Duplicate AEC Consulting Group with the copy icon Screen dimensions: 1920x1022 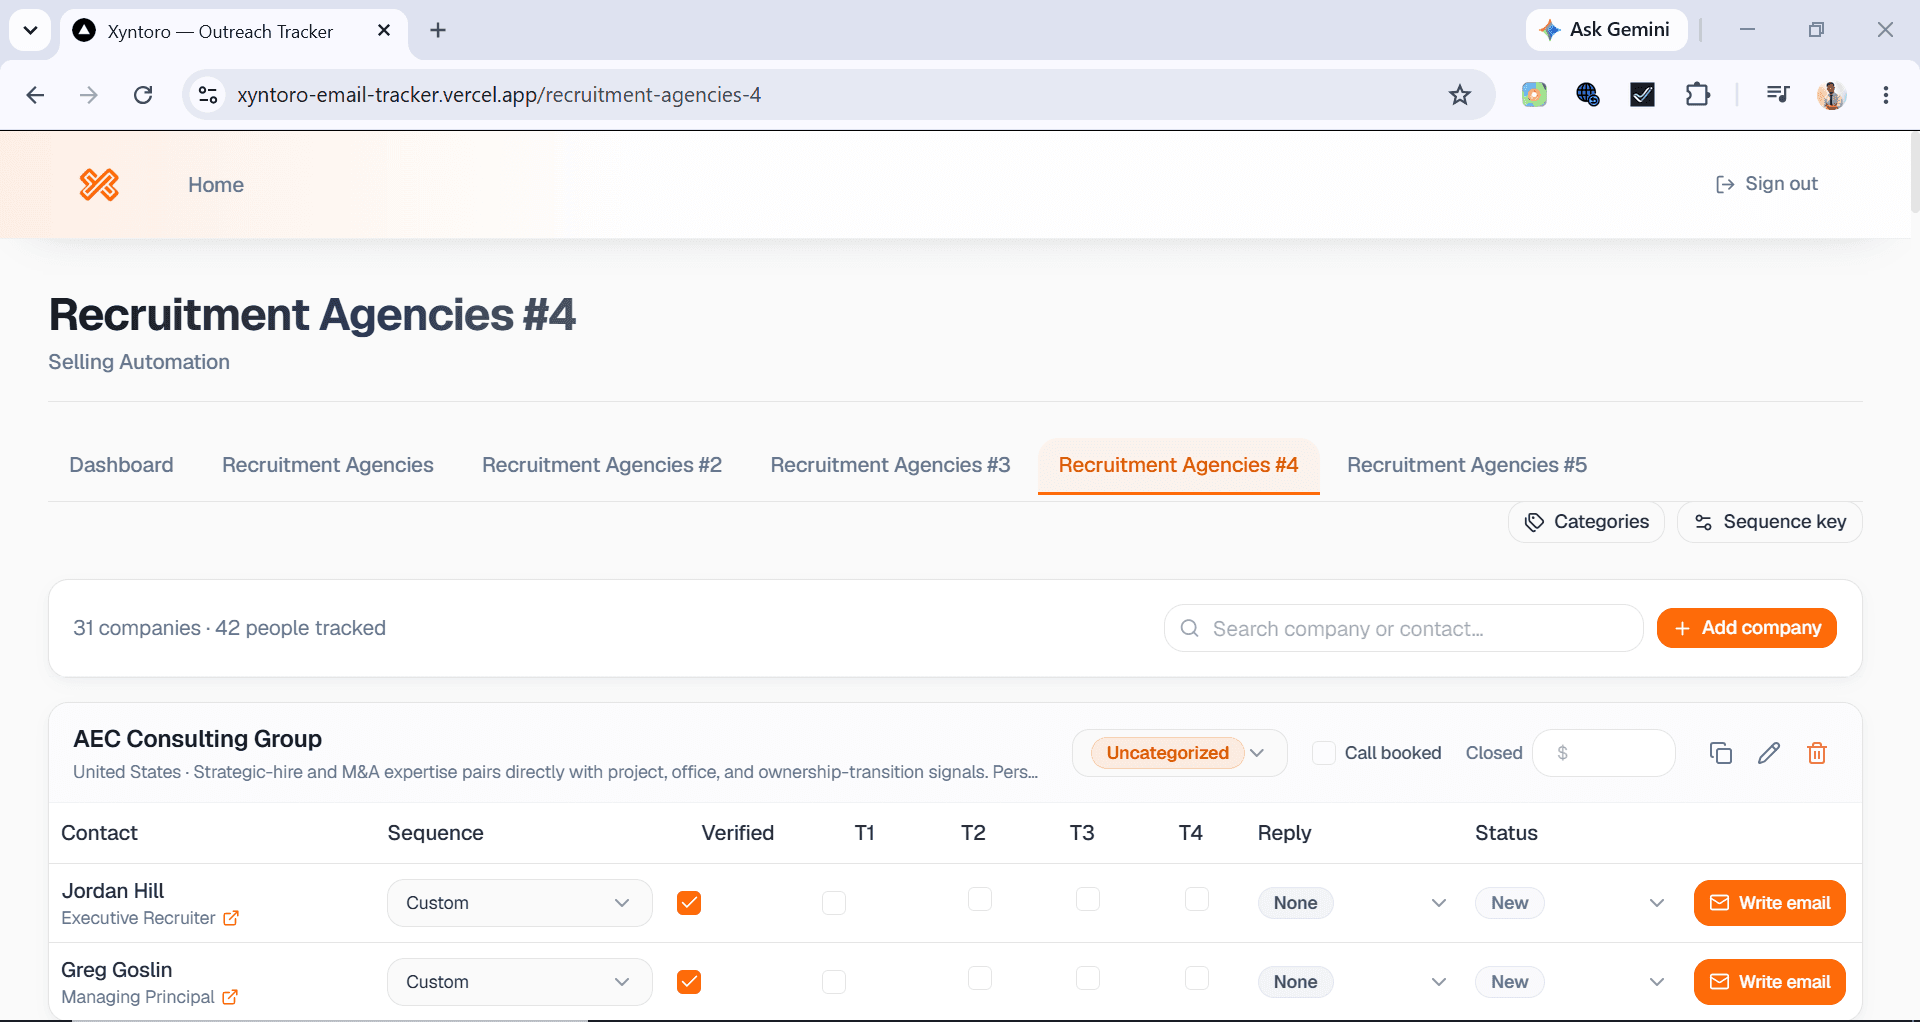1720,753
